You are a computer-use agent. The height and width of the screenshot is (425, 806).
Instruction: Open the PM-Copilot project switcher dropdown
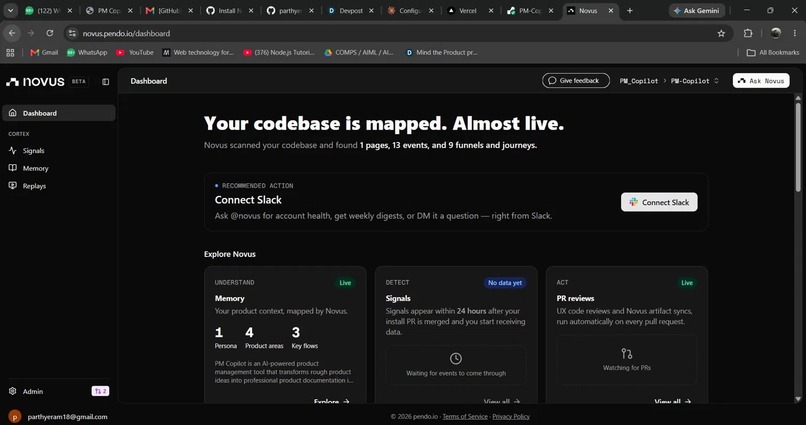point(694,81)
